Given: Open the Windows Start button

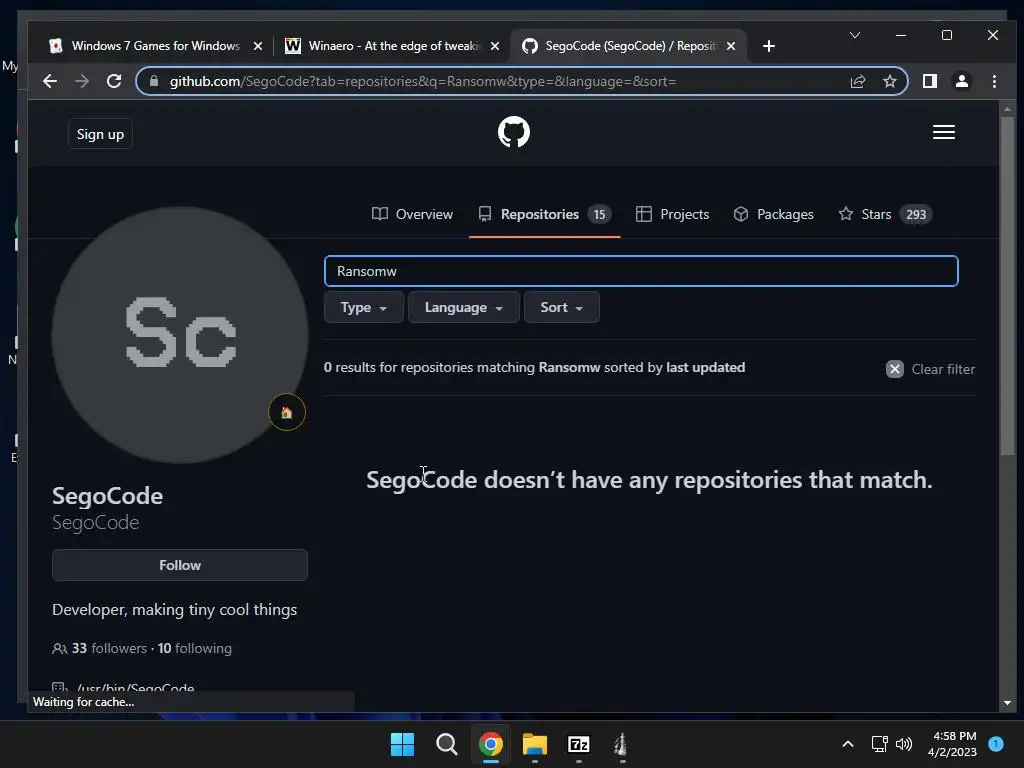Looking at the screenshot, I should 402,744.
